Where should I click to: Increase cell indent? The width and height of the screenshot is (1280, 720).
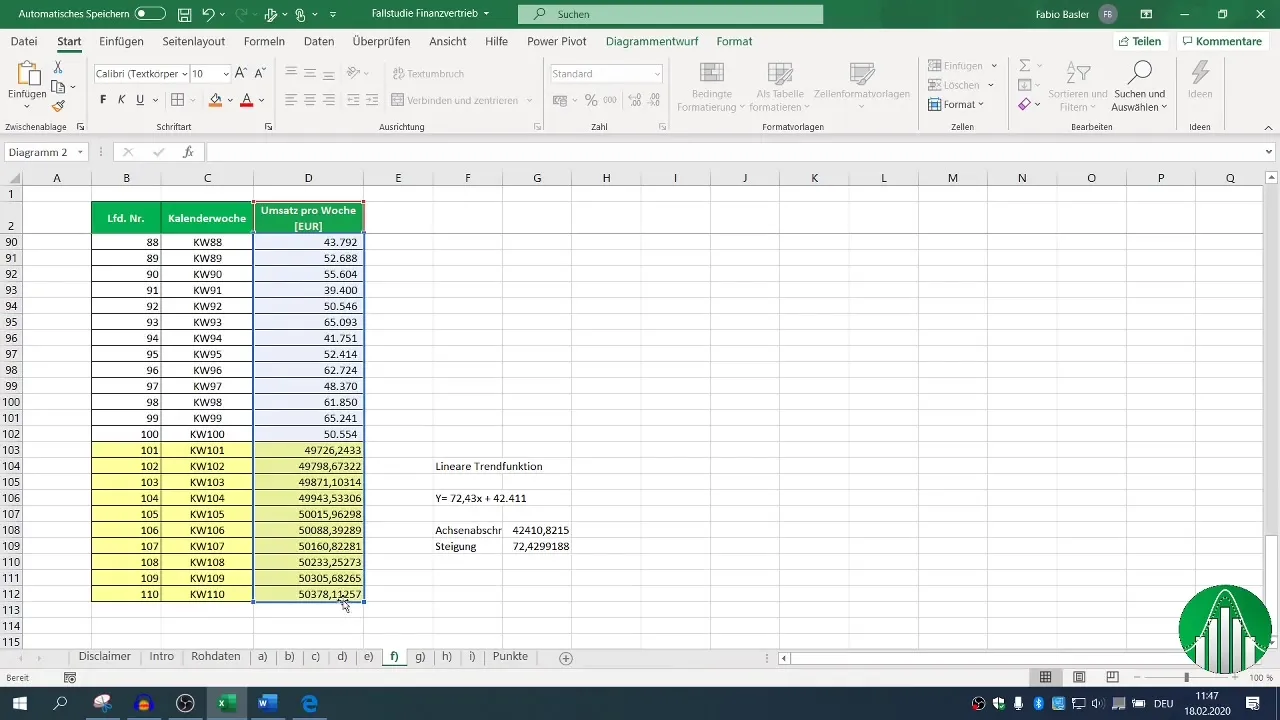point(372,100)
